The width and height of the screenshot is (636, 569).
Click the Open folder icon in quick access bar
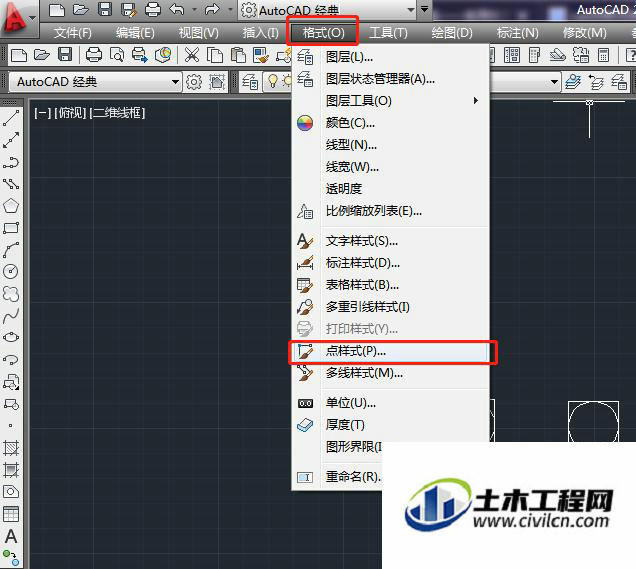pyautogui.click(x=81, y=10)
